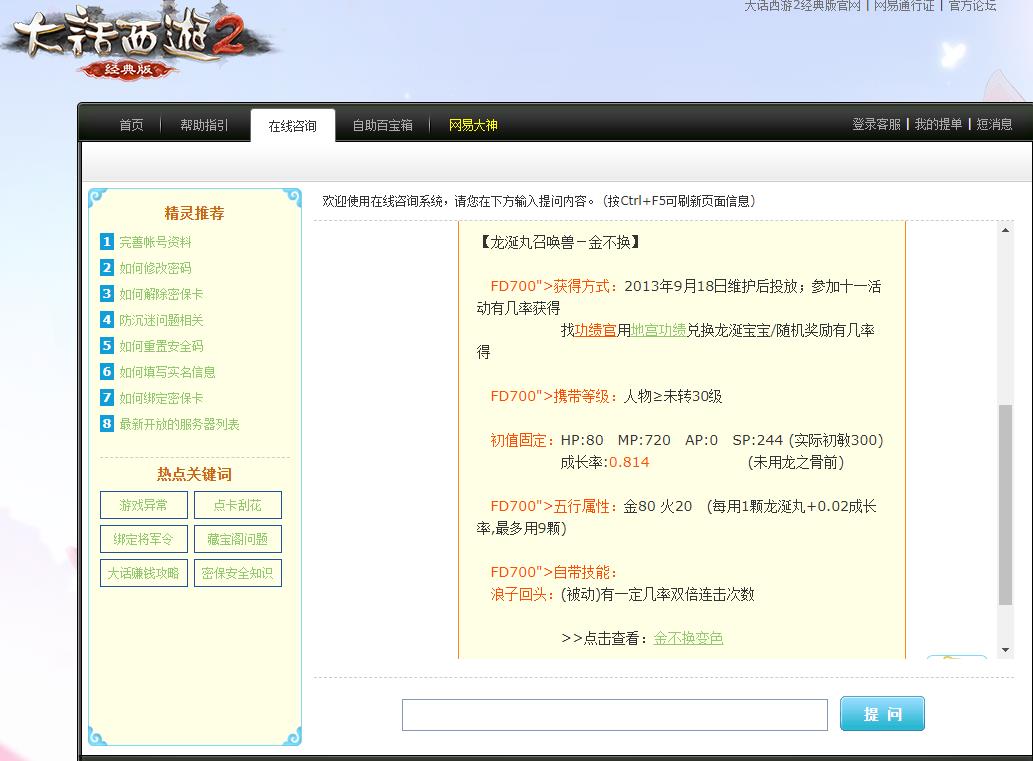Screen dimensions: 1033x761
Task: Click number 8 icon beside 最新开放的服务器列表
Action: (x=107, y=424)
